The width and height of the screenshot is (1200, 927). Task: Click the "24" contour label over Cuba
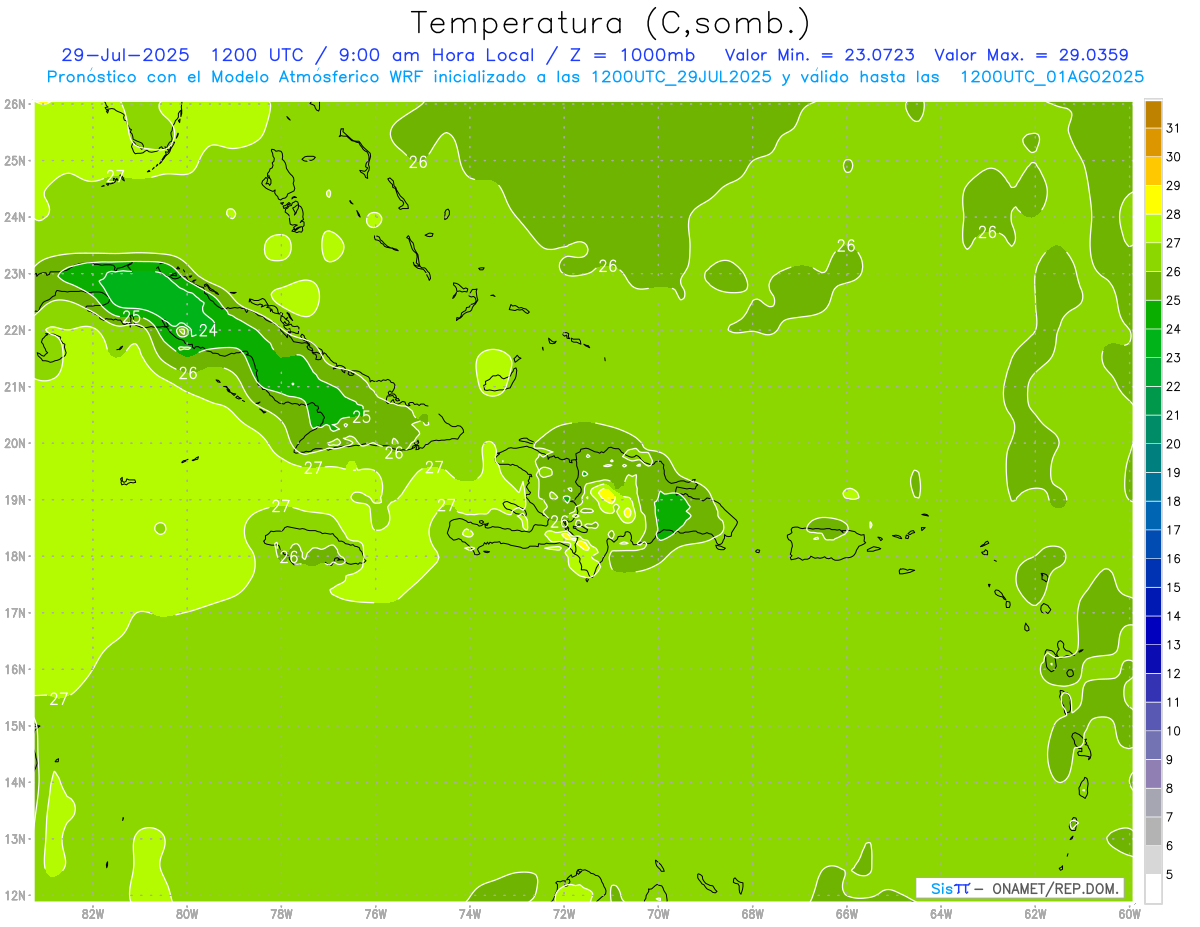click(208, 331)
